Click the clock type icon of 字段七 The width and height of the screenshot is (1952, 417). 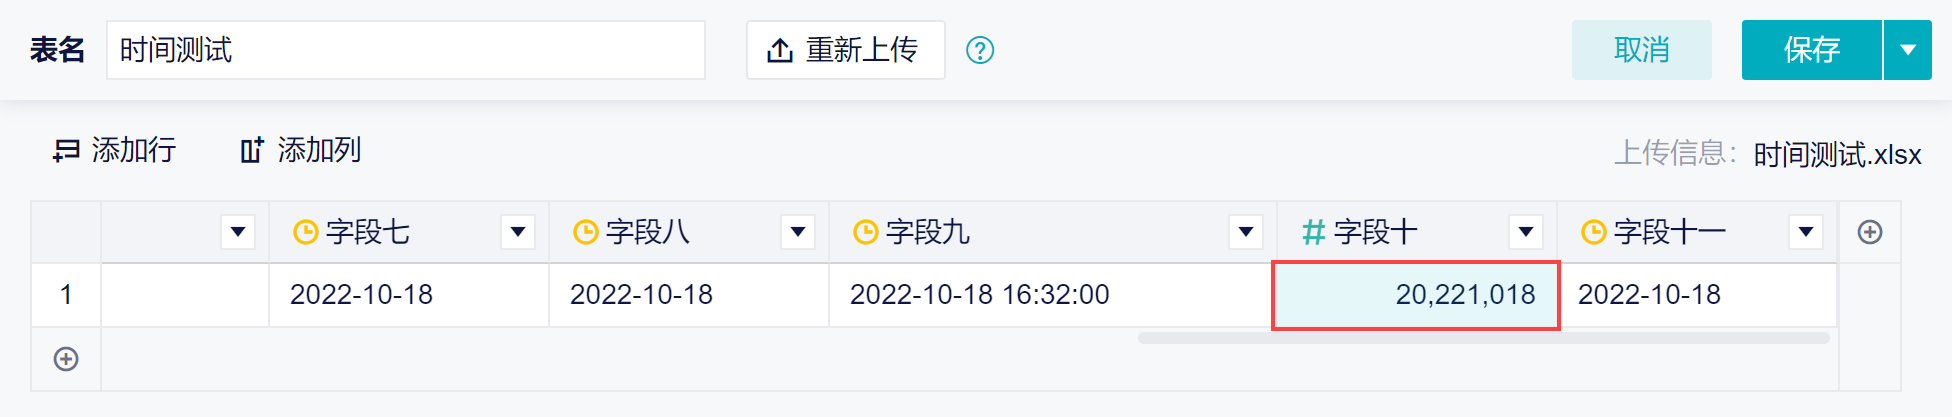[305, 232]
